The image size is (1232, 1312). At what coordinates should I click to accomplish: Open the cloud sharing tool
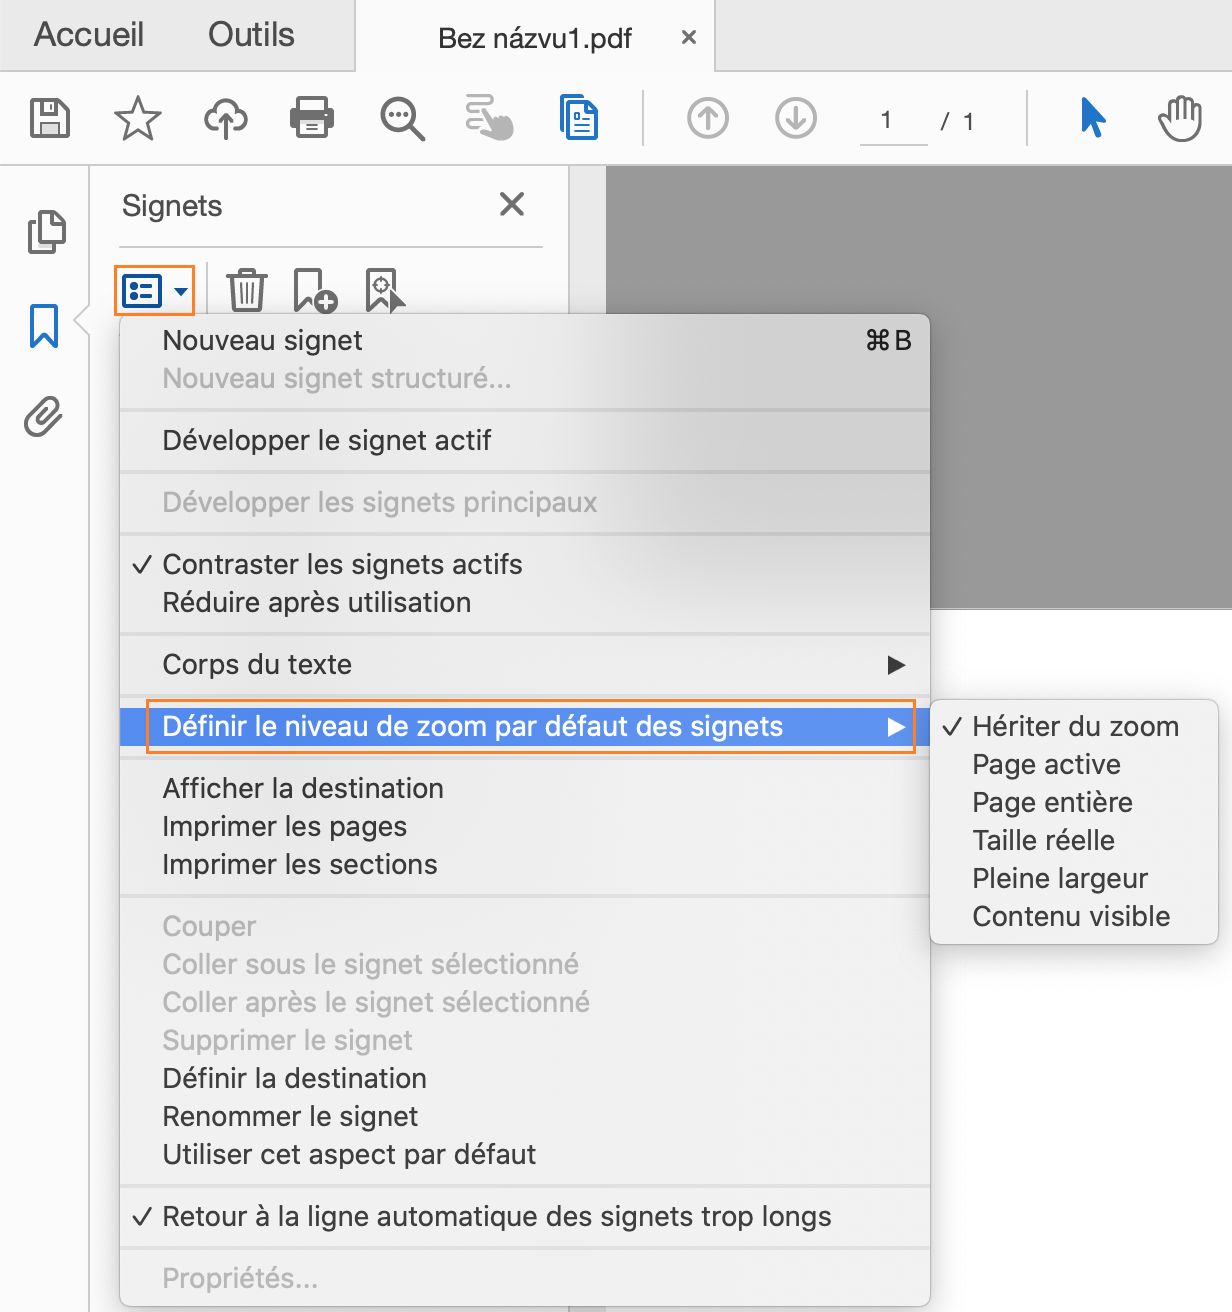pos(225,118)
